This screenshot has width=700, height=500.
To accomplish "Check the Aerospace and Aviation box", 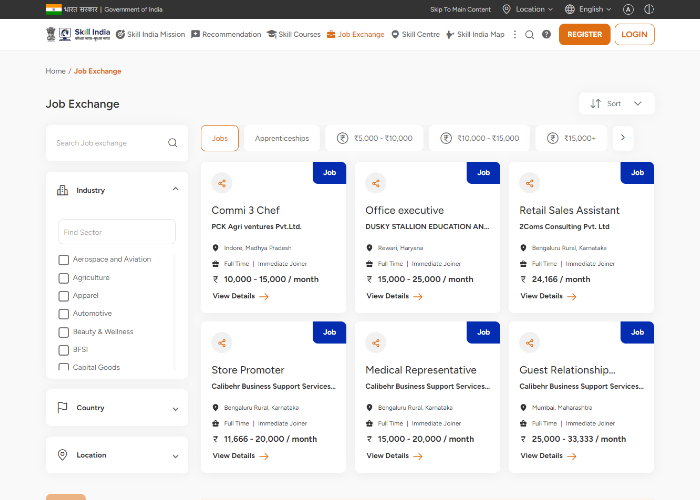I will [64, 260].
